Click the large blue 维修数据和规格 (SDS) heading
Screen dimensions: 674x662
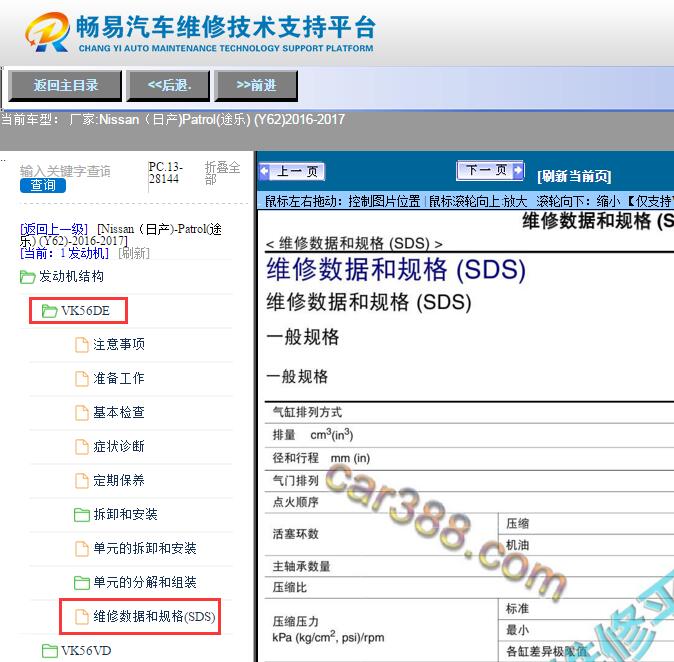[x=396, y=270]
